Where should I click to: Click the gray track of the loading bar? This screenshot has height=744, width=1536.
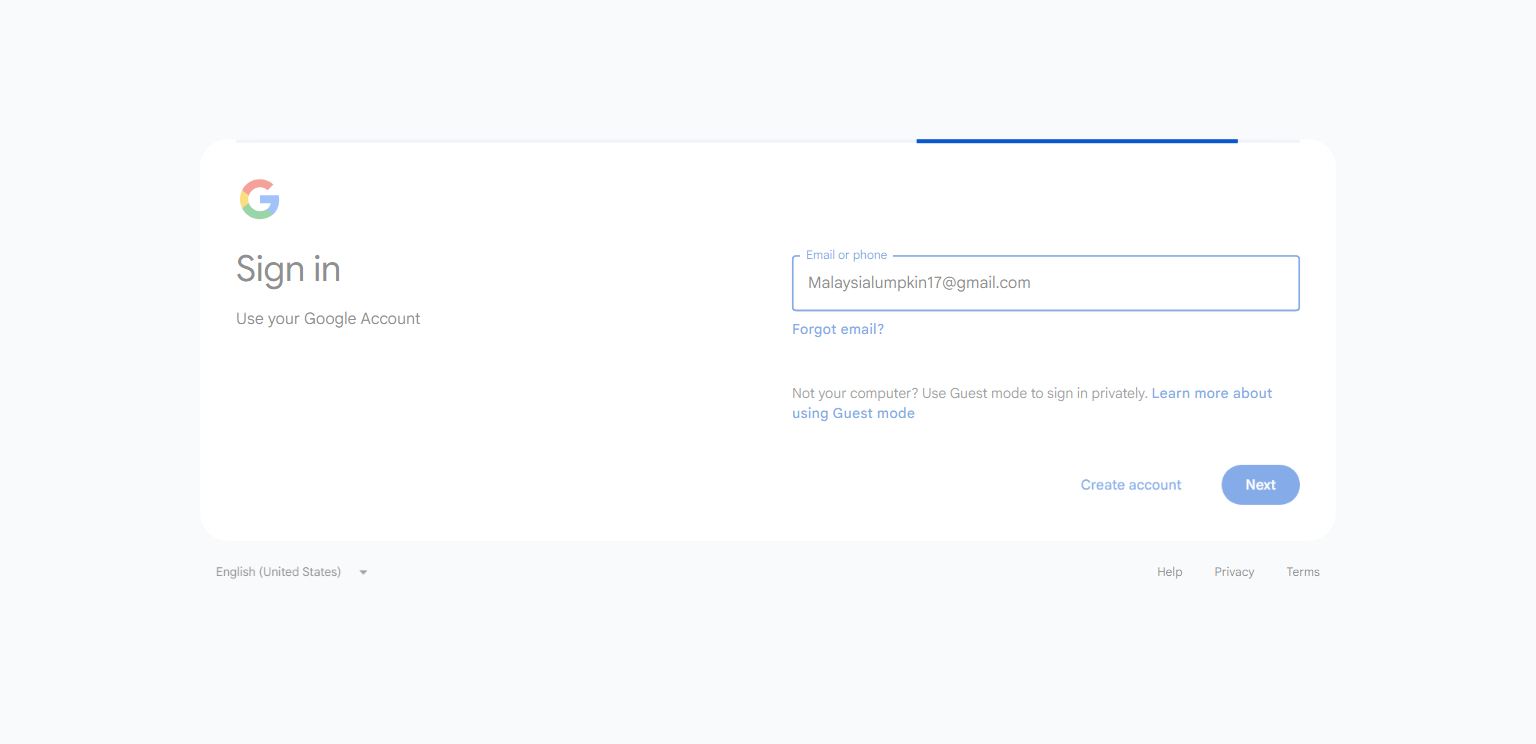(576, 141)
